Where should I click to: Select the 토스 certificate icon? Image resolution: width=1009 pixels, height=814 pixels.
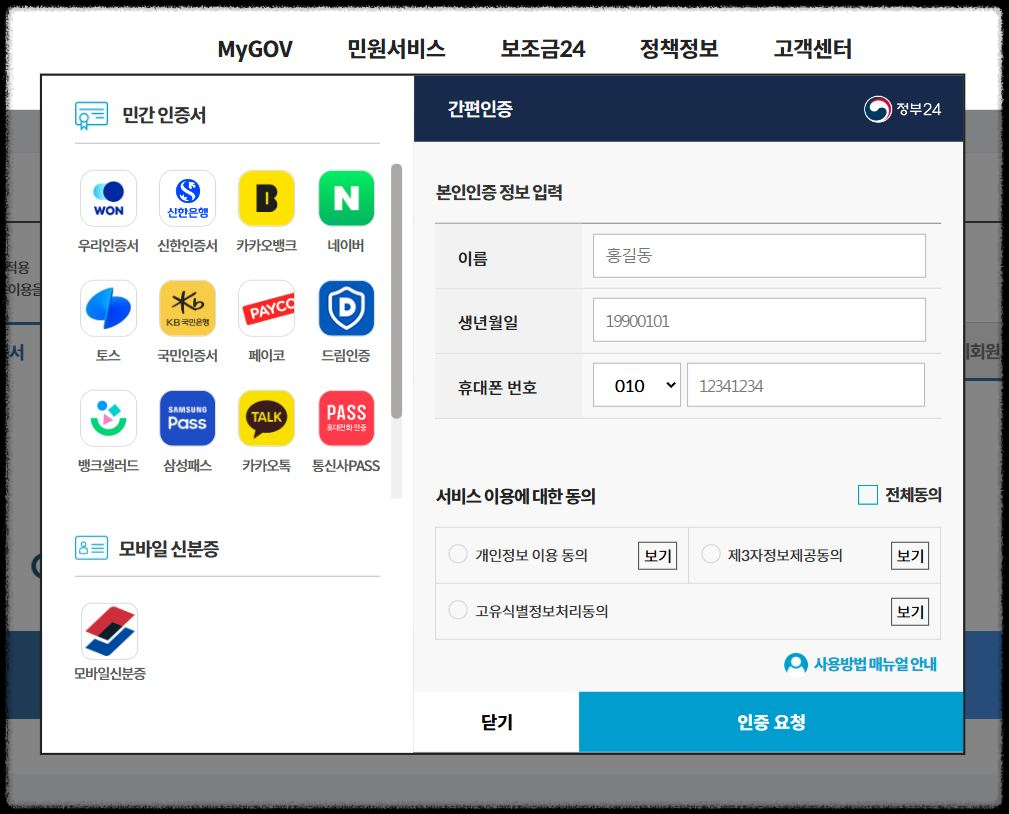pyautogui.click(x=108, y=308)
